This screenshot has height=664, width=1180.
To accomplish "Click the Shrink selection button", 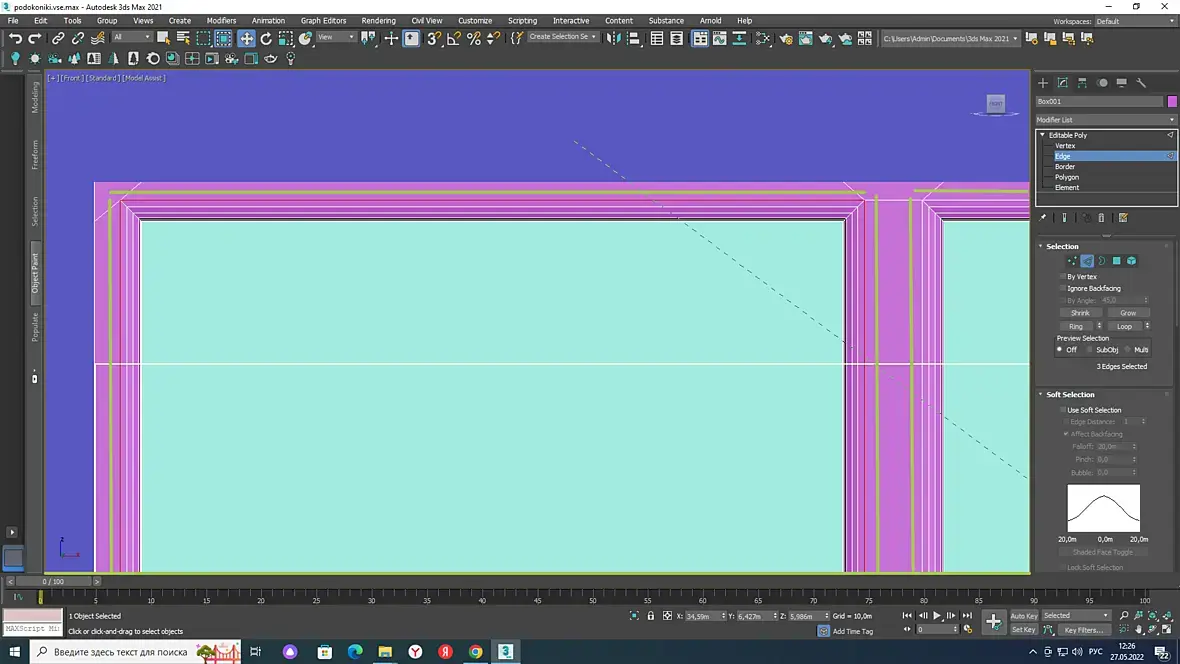I will 1080,312.
